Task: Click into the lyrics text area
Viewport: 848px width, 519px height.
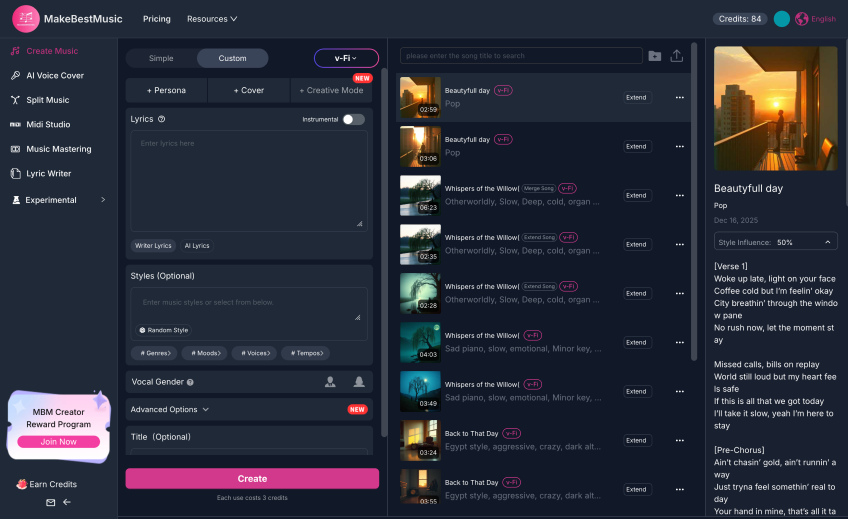Action: pos(249,181)
